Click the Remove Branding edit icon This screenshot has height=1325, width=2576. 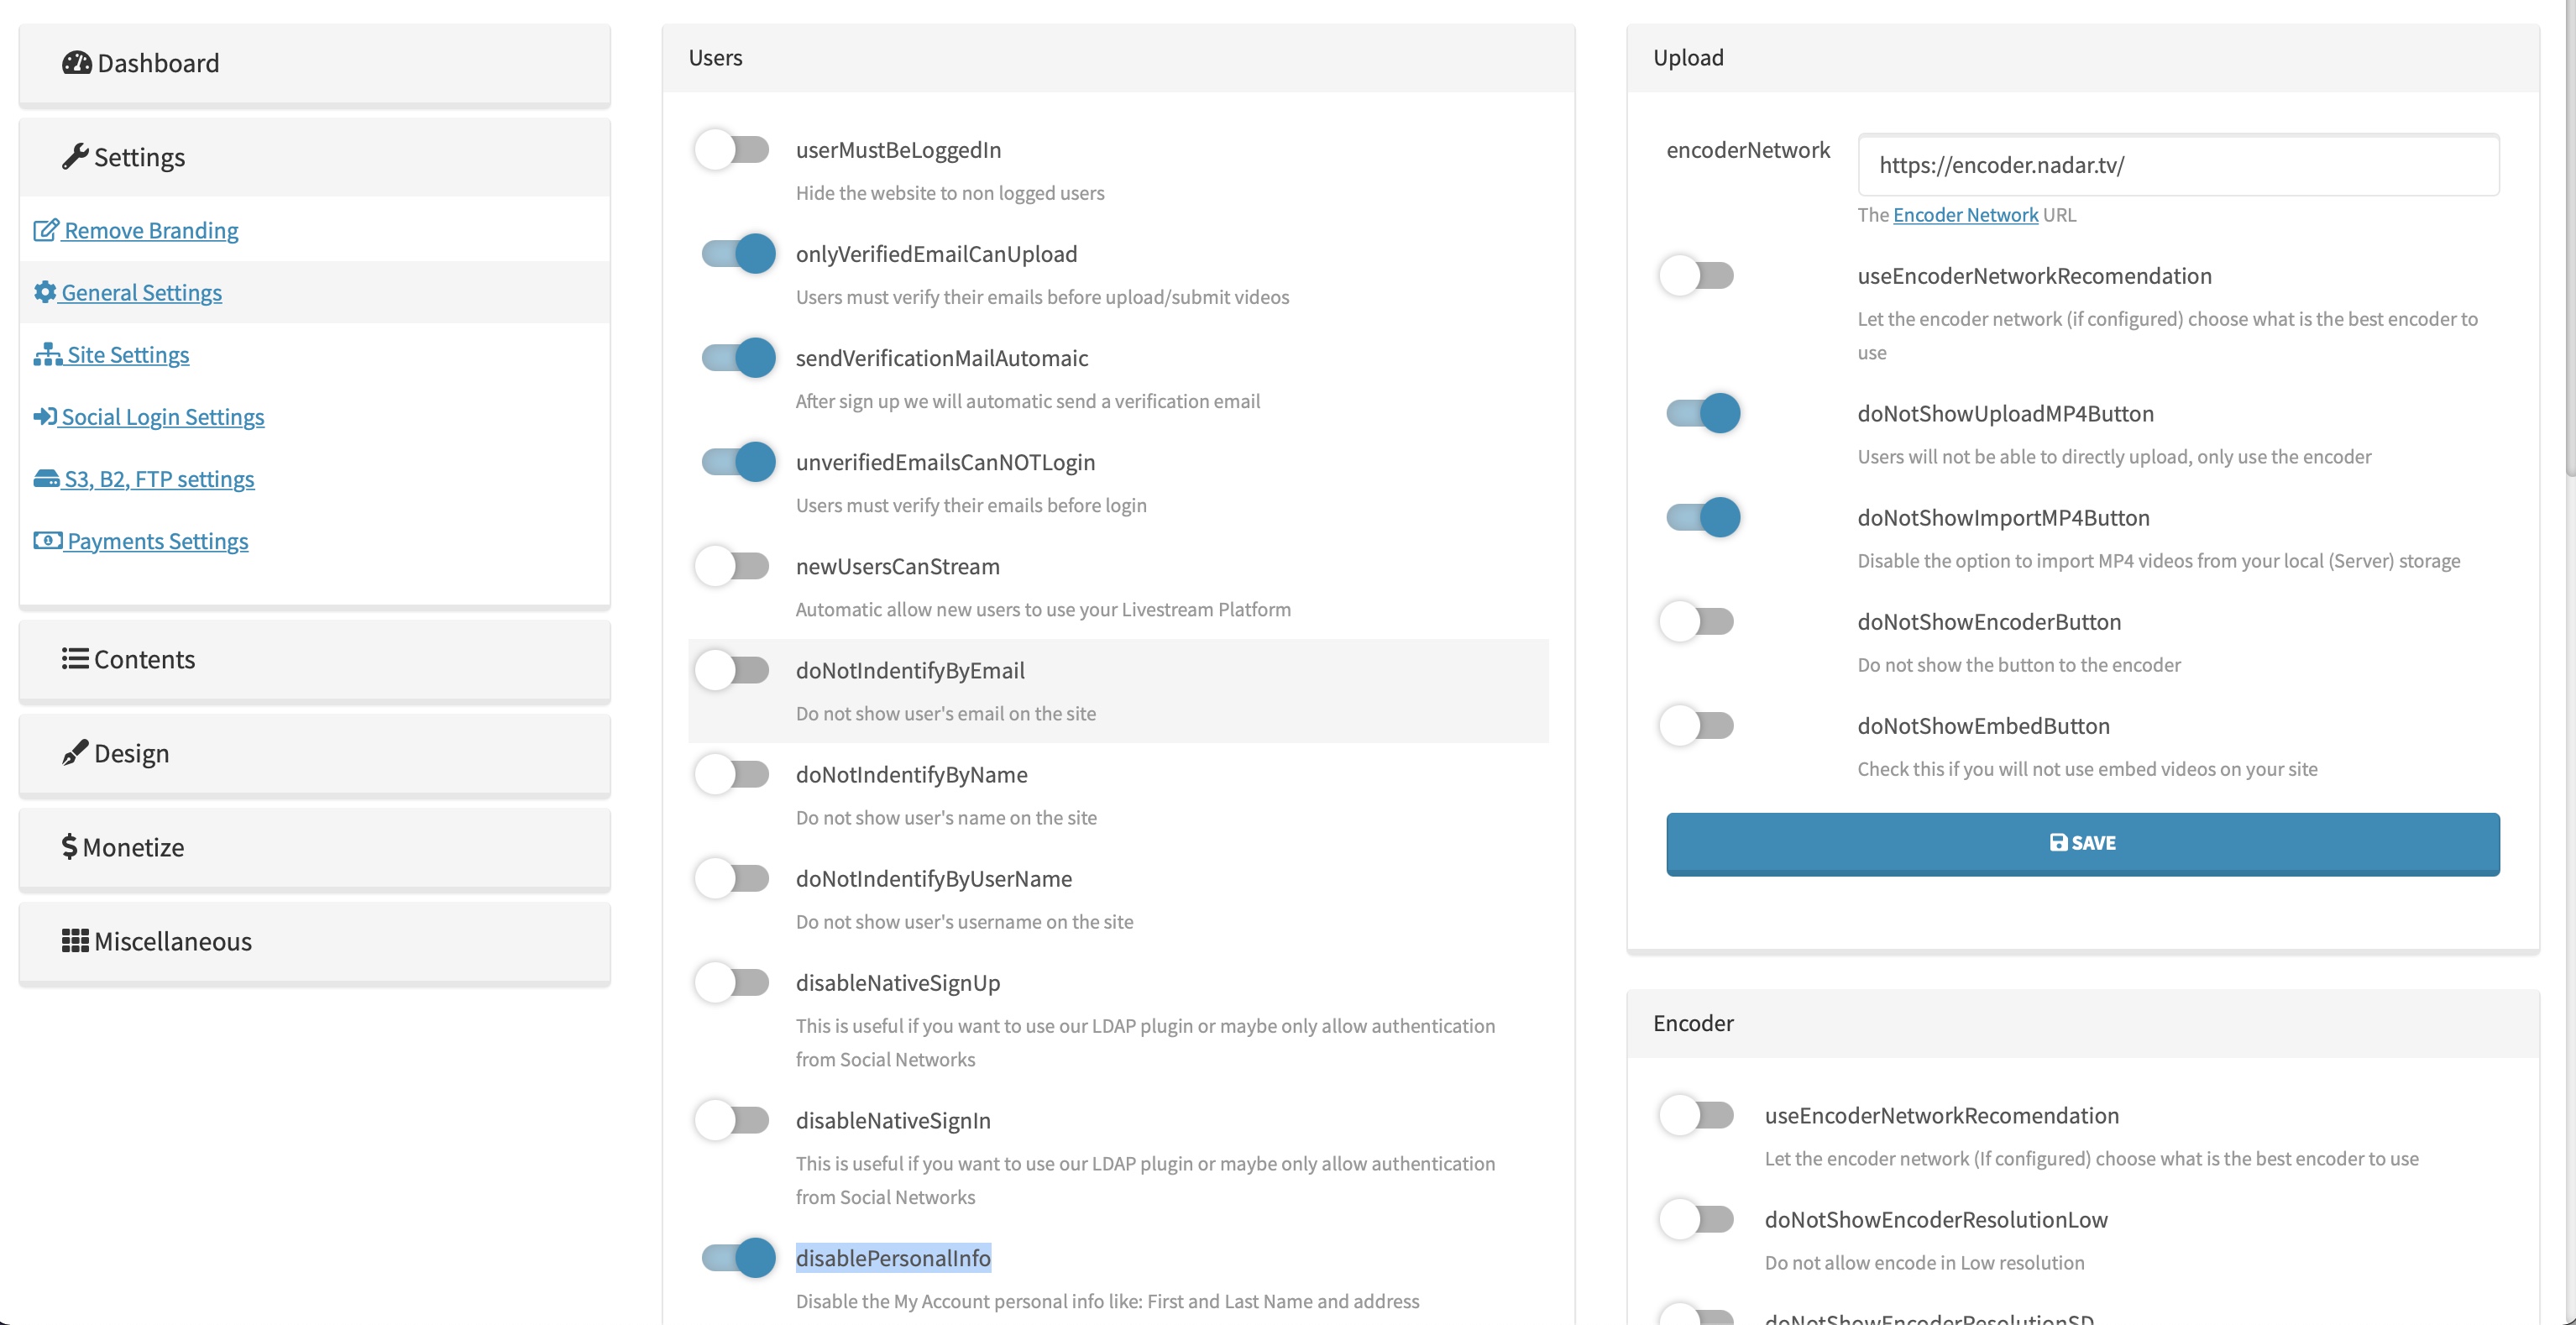point(46,230)
